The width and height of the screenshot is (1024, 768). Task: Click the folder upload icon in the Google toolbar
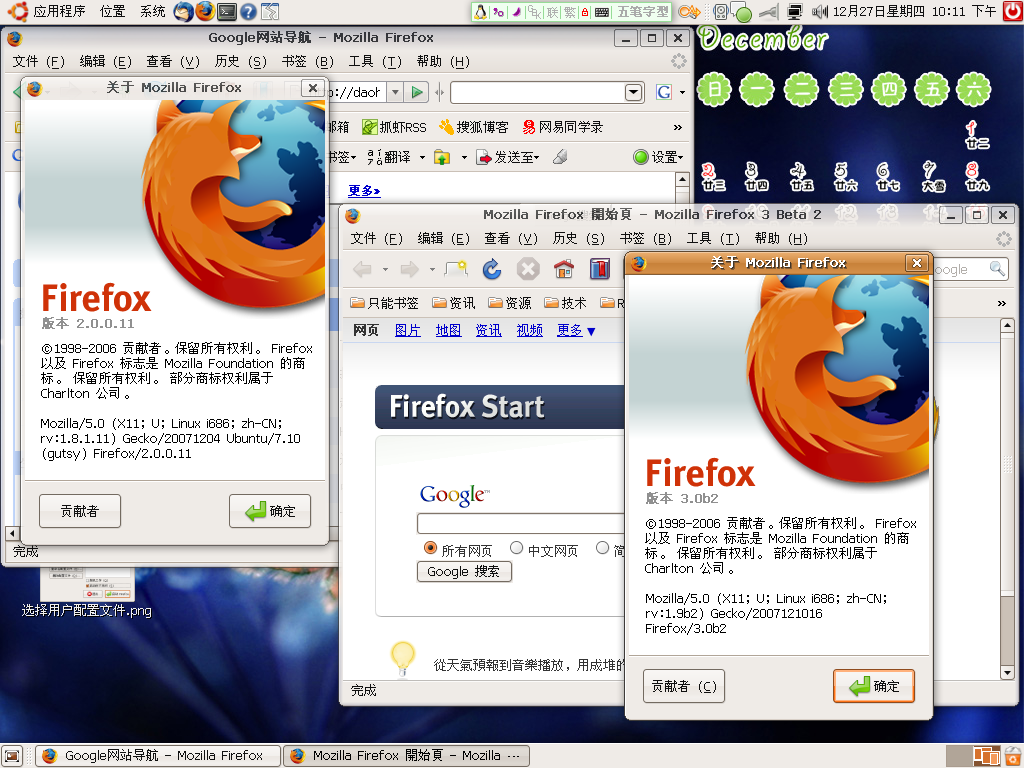pyautogui.click(x=442, y=157)
